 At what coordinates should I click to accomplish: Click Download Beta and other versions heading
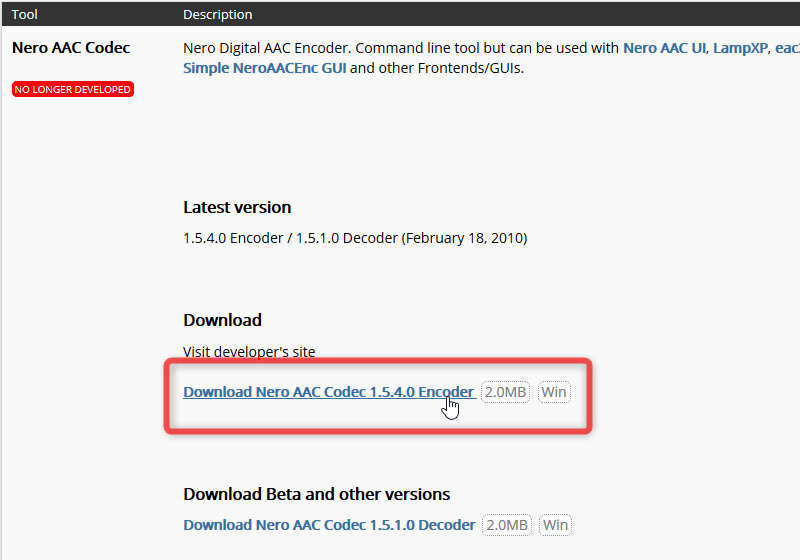(x=316, y=494)
